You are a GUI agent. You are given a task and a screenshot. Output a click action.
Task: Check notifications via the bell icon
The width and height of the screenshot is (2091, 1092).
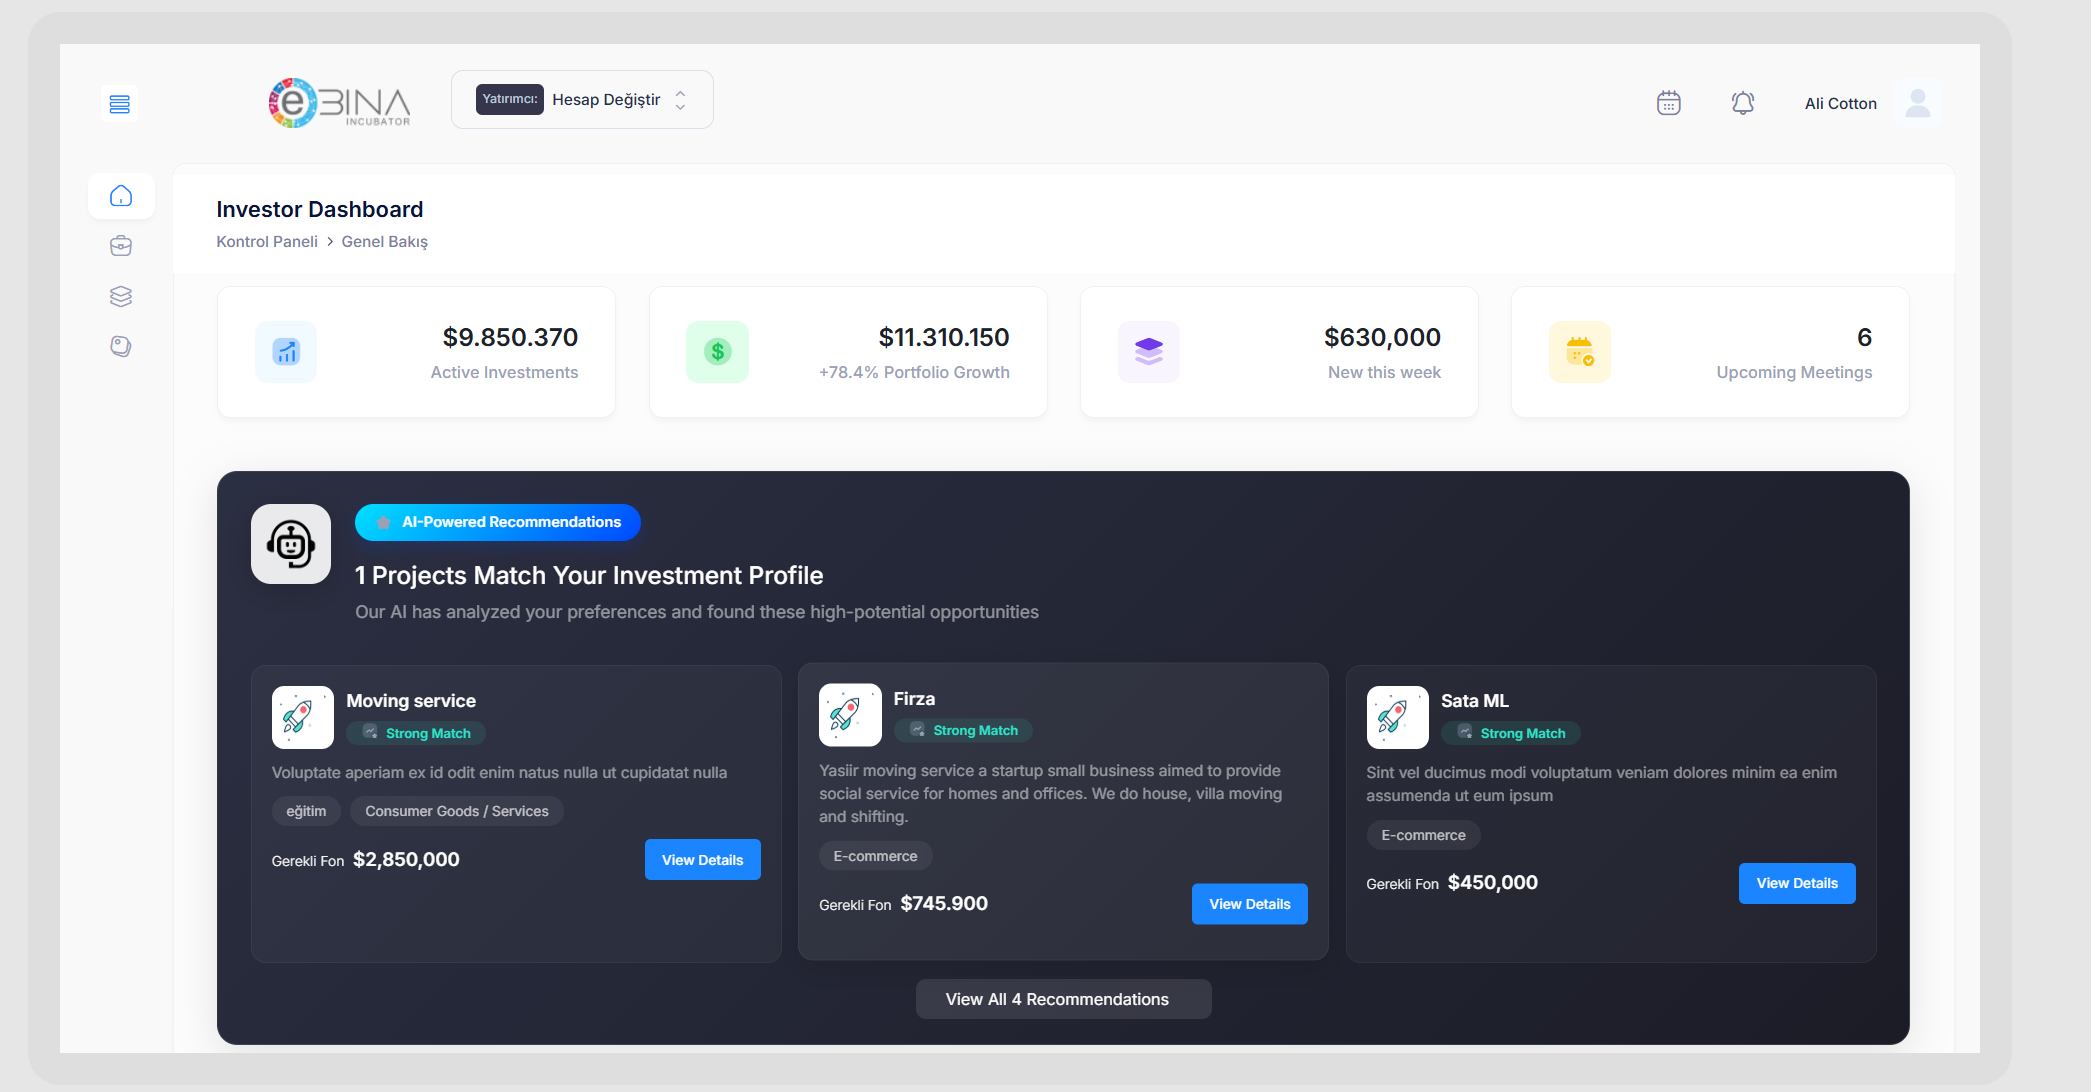[1743, 102]
